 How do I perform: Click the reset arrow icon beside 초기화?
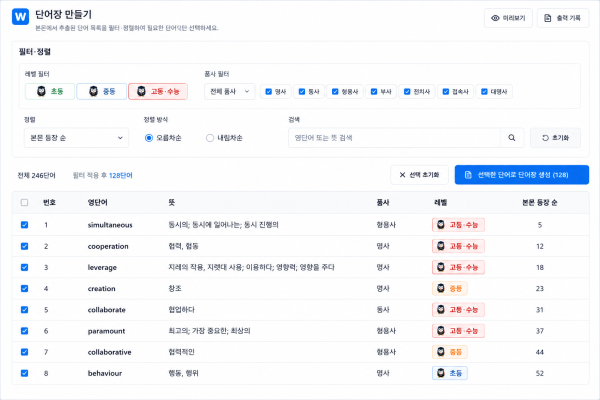[545, 138]
